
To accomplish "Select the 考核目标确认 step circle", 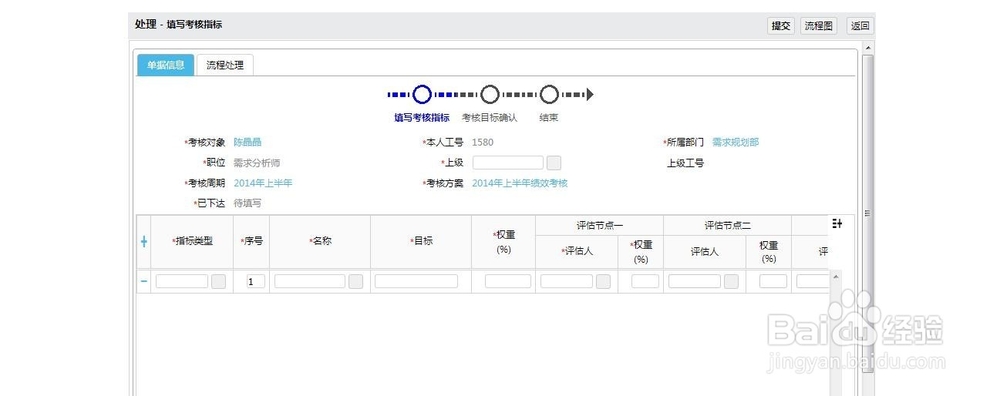I will (489, 94).
